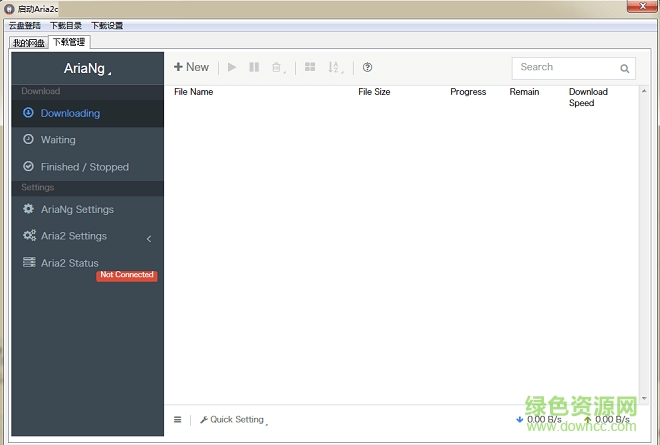The width and height of the screenshot is (660, 445).
Task: Click the upload speed indicator
Action: pyautogui.click(x=607, y=419)
